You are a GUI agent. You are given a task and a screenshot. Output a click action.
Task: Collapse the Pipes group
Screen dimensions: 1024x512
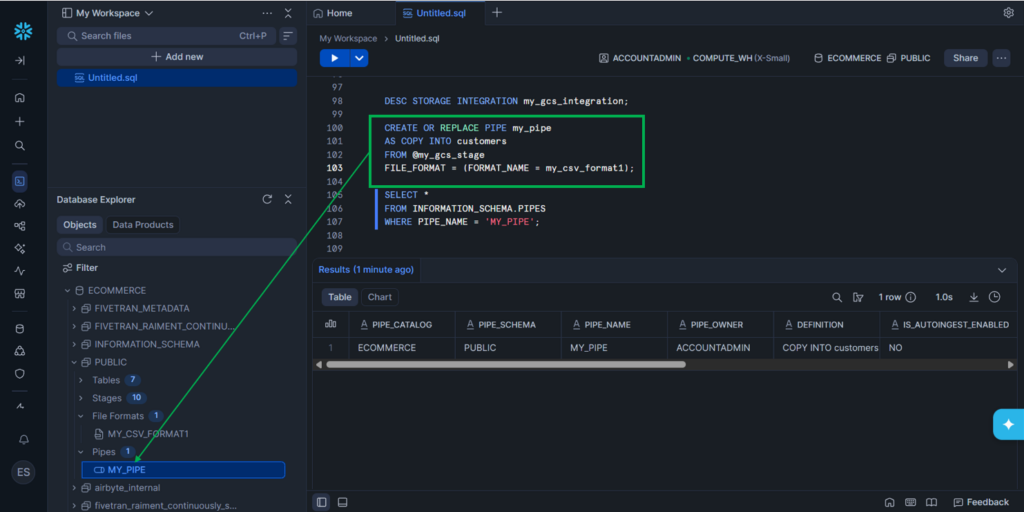pyautogui.click(x=81, y=452)
